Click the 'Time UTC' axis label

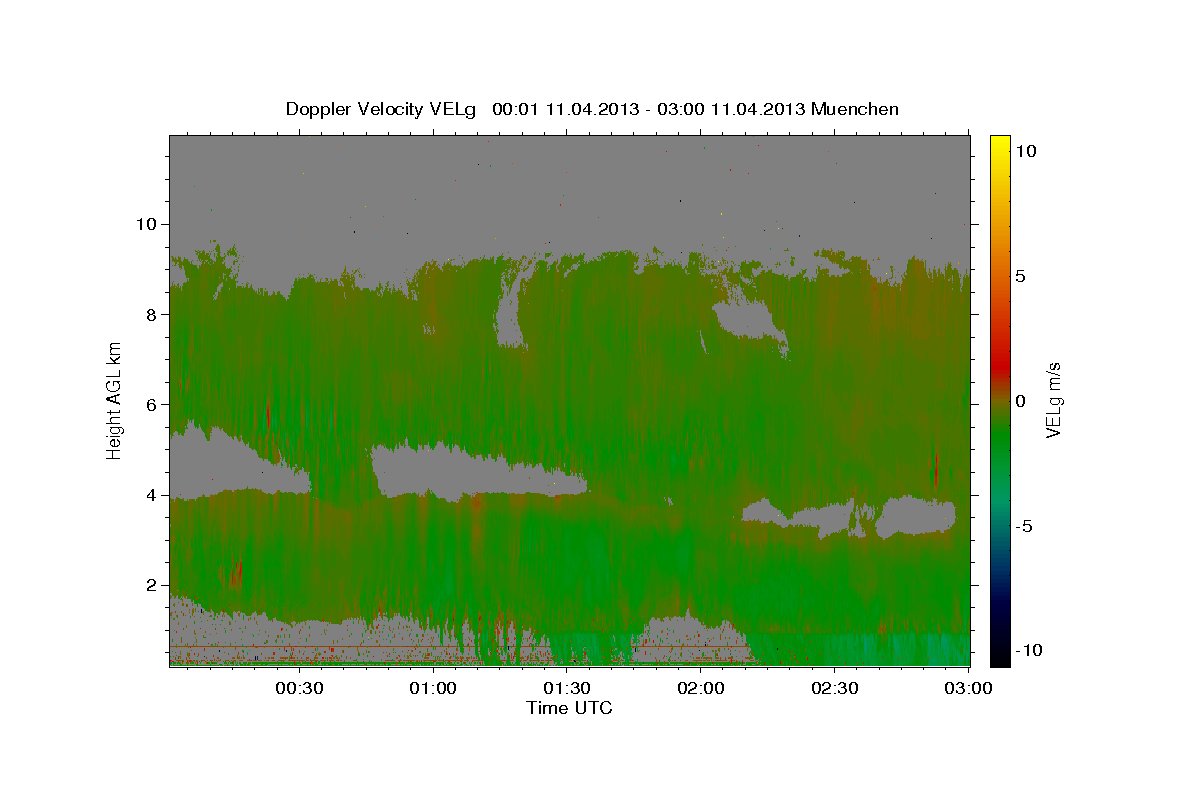569,708
